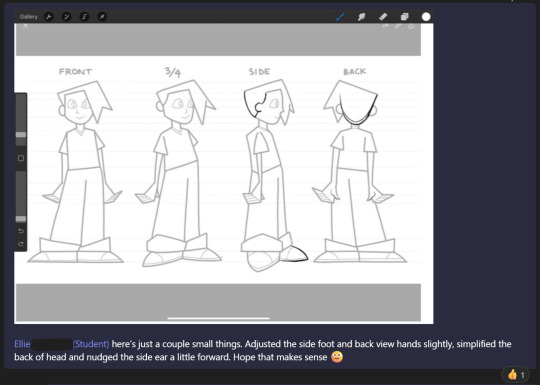
Task: Close the image overlay with the X
Action: 26,25
